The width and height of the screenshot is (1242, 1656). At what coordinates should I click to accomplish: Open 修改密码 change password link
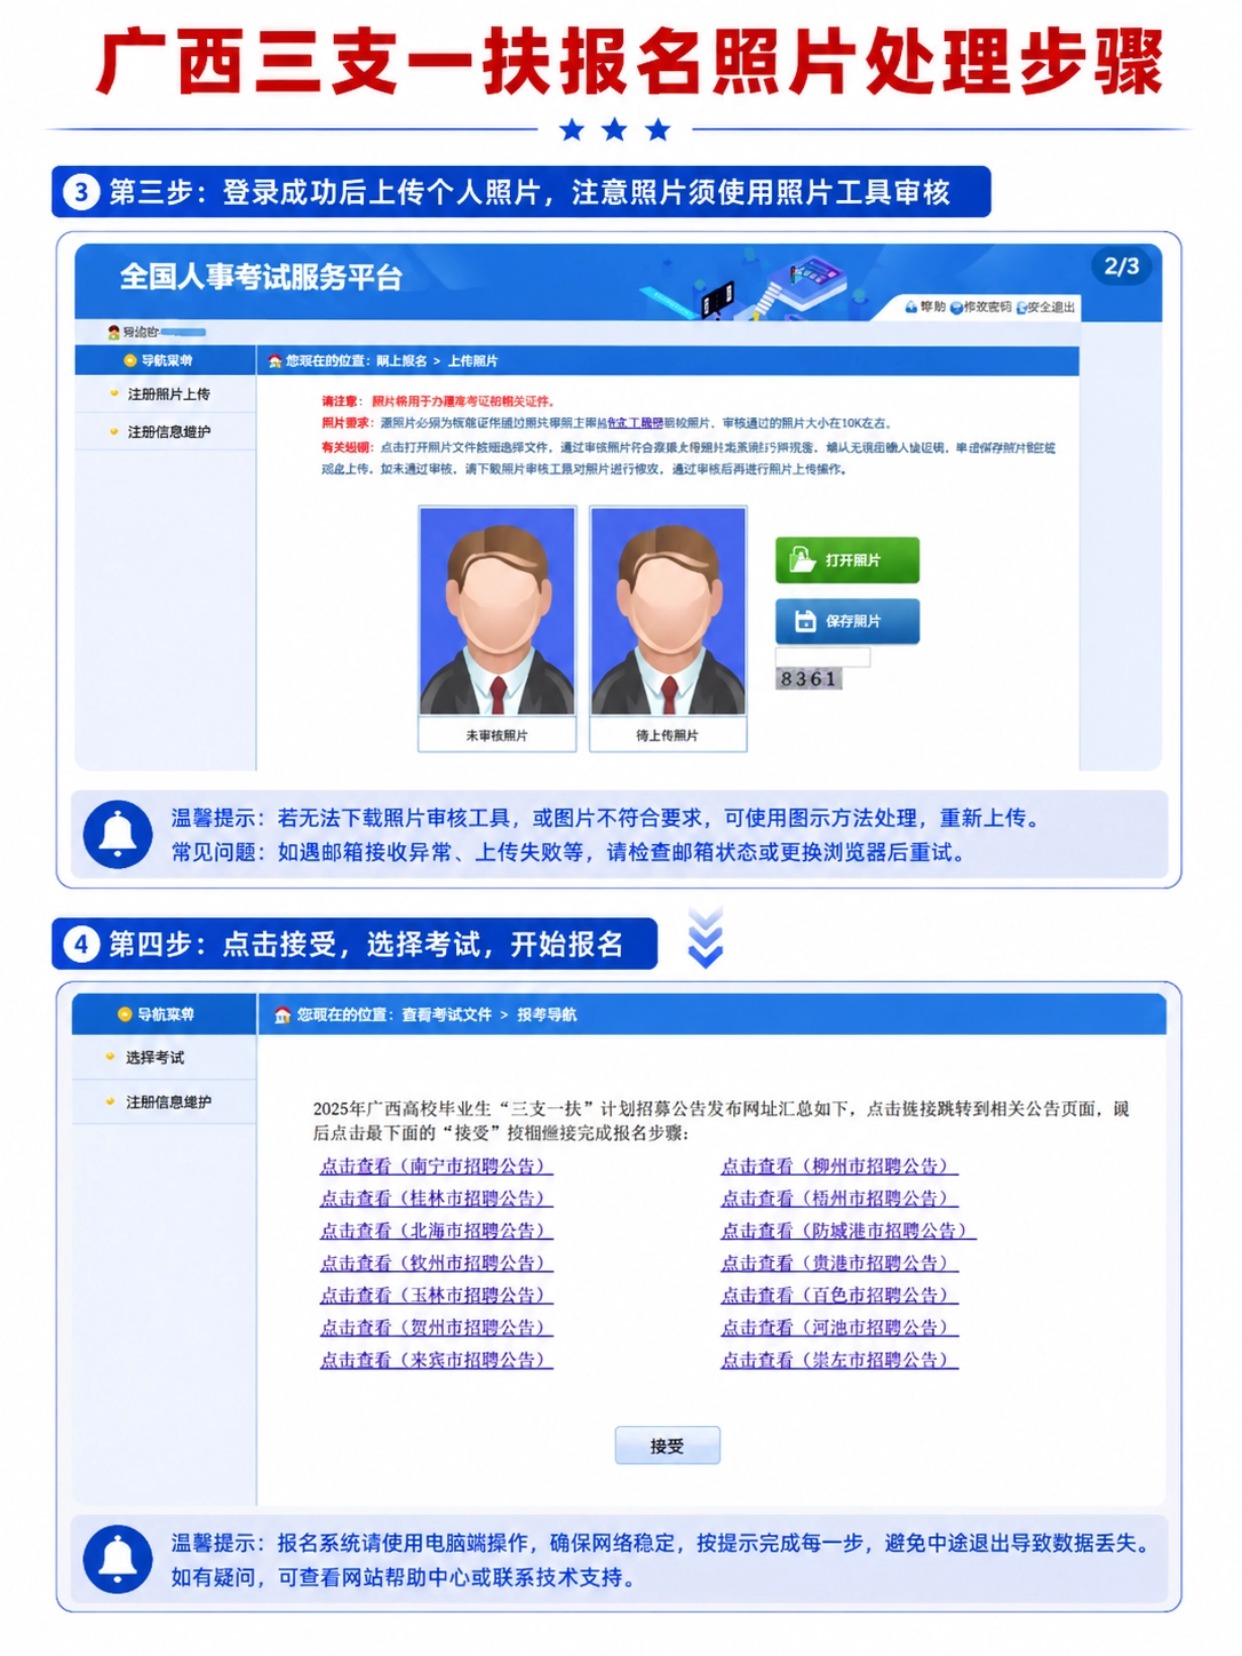pyautogui.click(x=981, y=307)
